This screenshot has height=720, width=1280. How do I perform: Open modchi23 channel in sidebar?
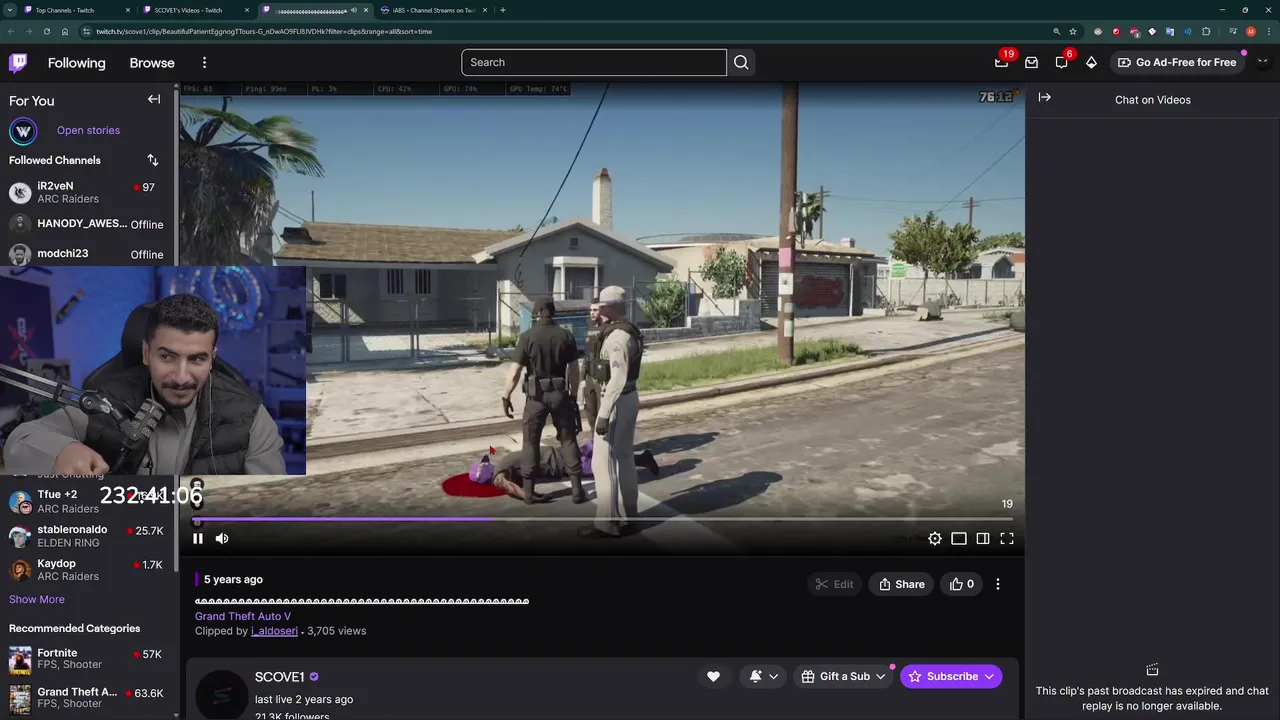[x=88, y=254]
